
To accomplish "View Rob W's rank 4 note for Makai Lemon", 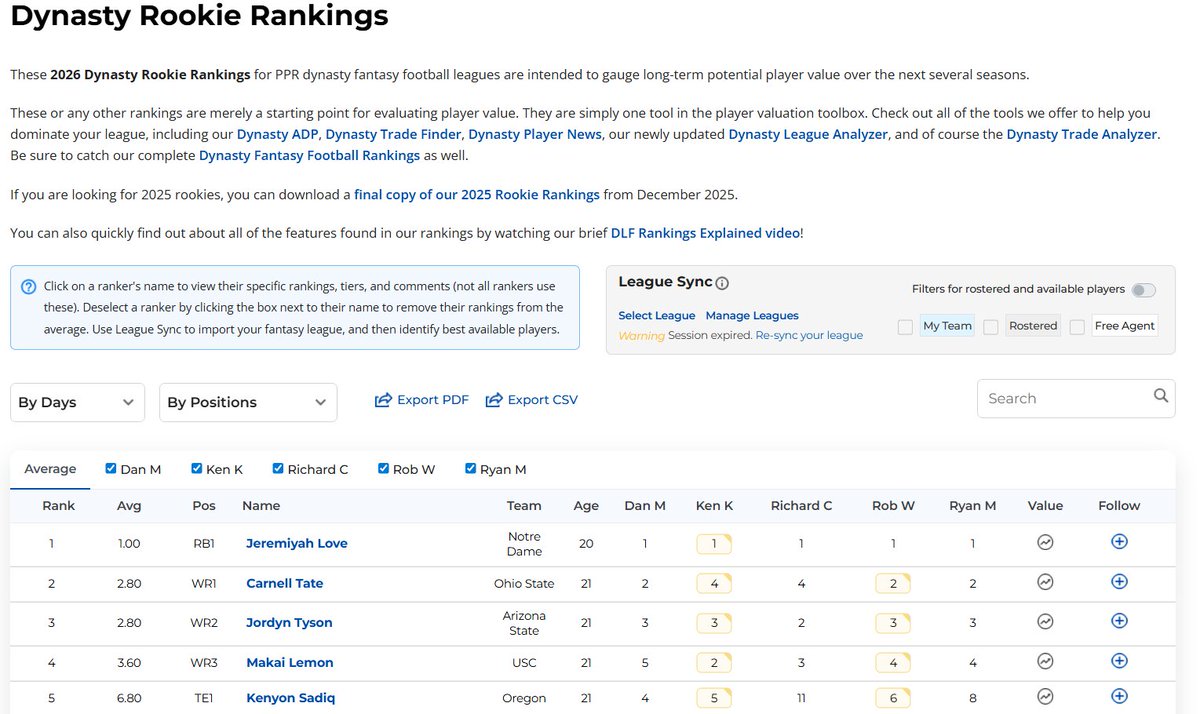I will click(x=893, y=662).
